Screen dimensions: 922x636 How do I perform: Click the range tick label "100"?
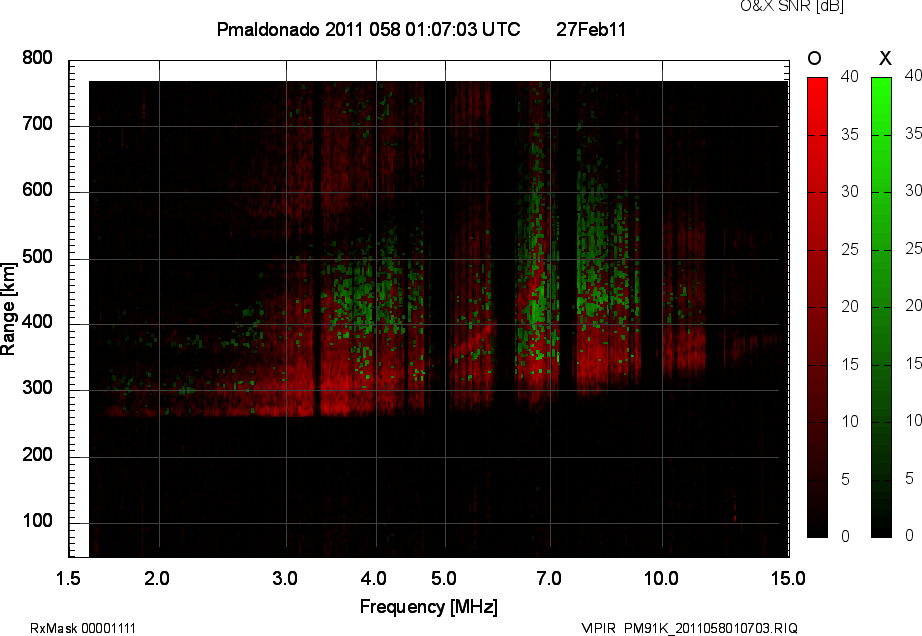38,521
